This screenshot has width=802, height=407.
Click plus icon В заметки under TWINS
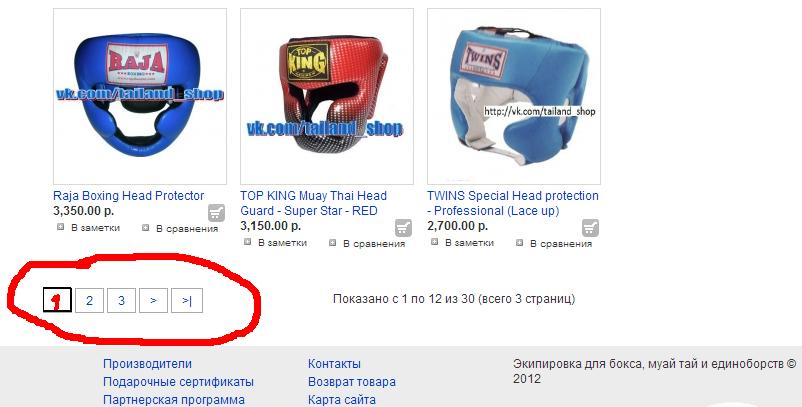435,242
